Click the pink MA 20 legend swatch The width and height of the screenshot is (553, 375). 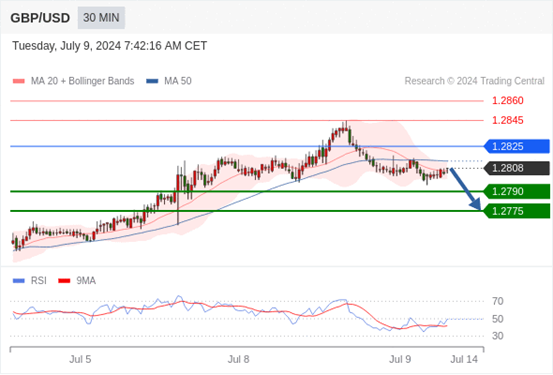19,81
